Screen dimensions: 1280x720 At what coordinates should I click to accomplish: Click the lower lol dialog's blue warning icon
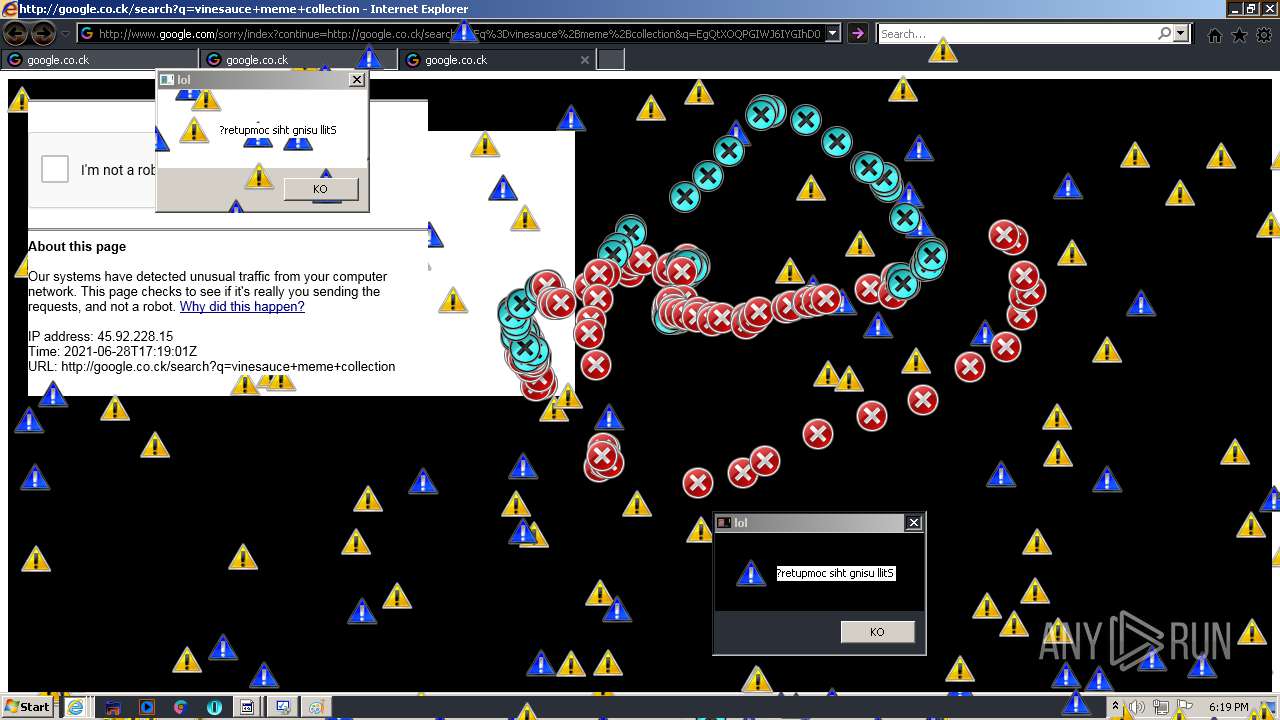pos(751,573)
